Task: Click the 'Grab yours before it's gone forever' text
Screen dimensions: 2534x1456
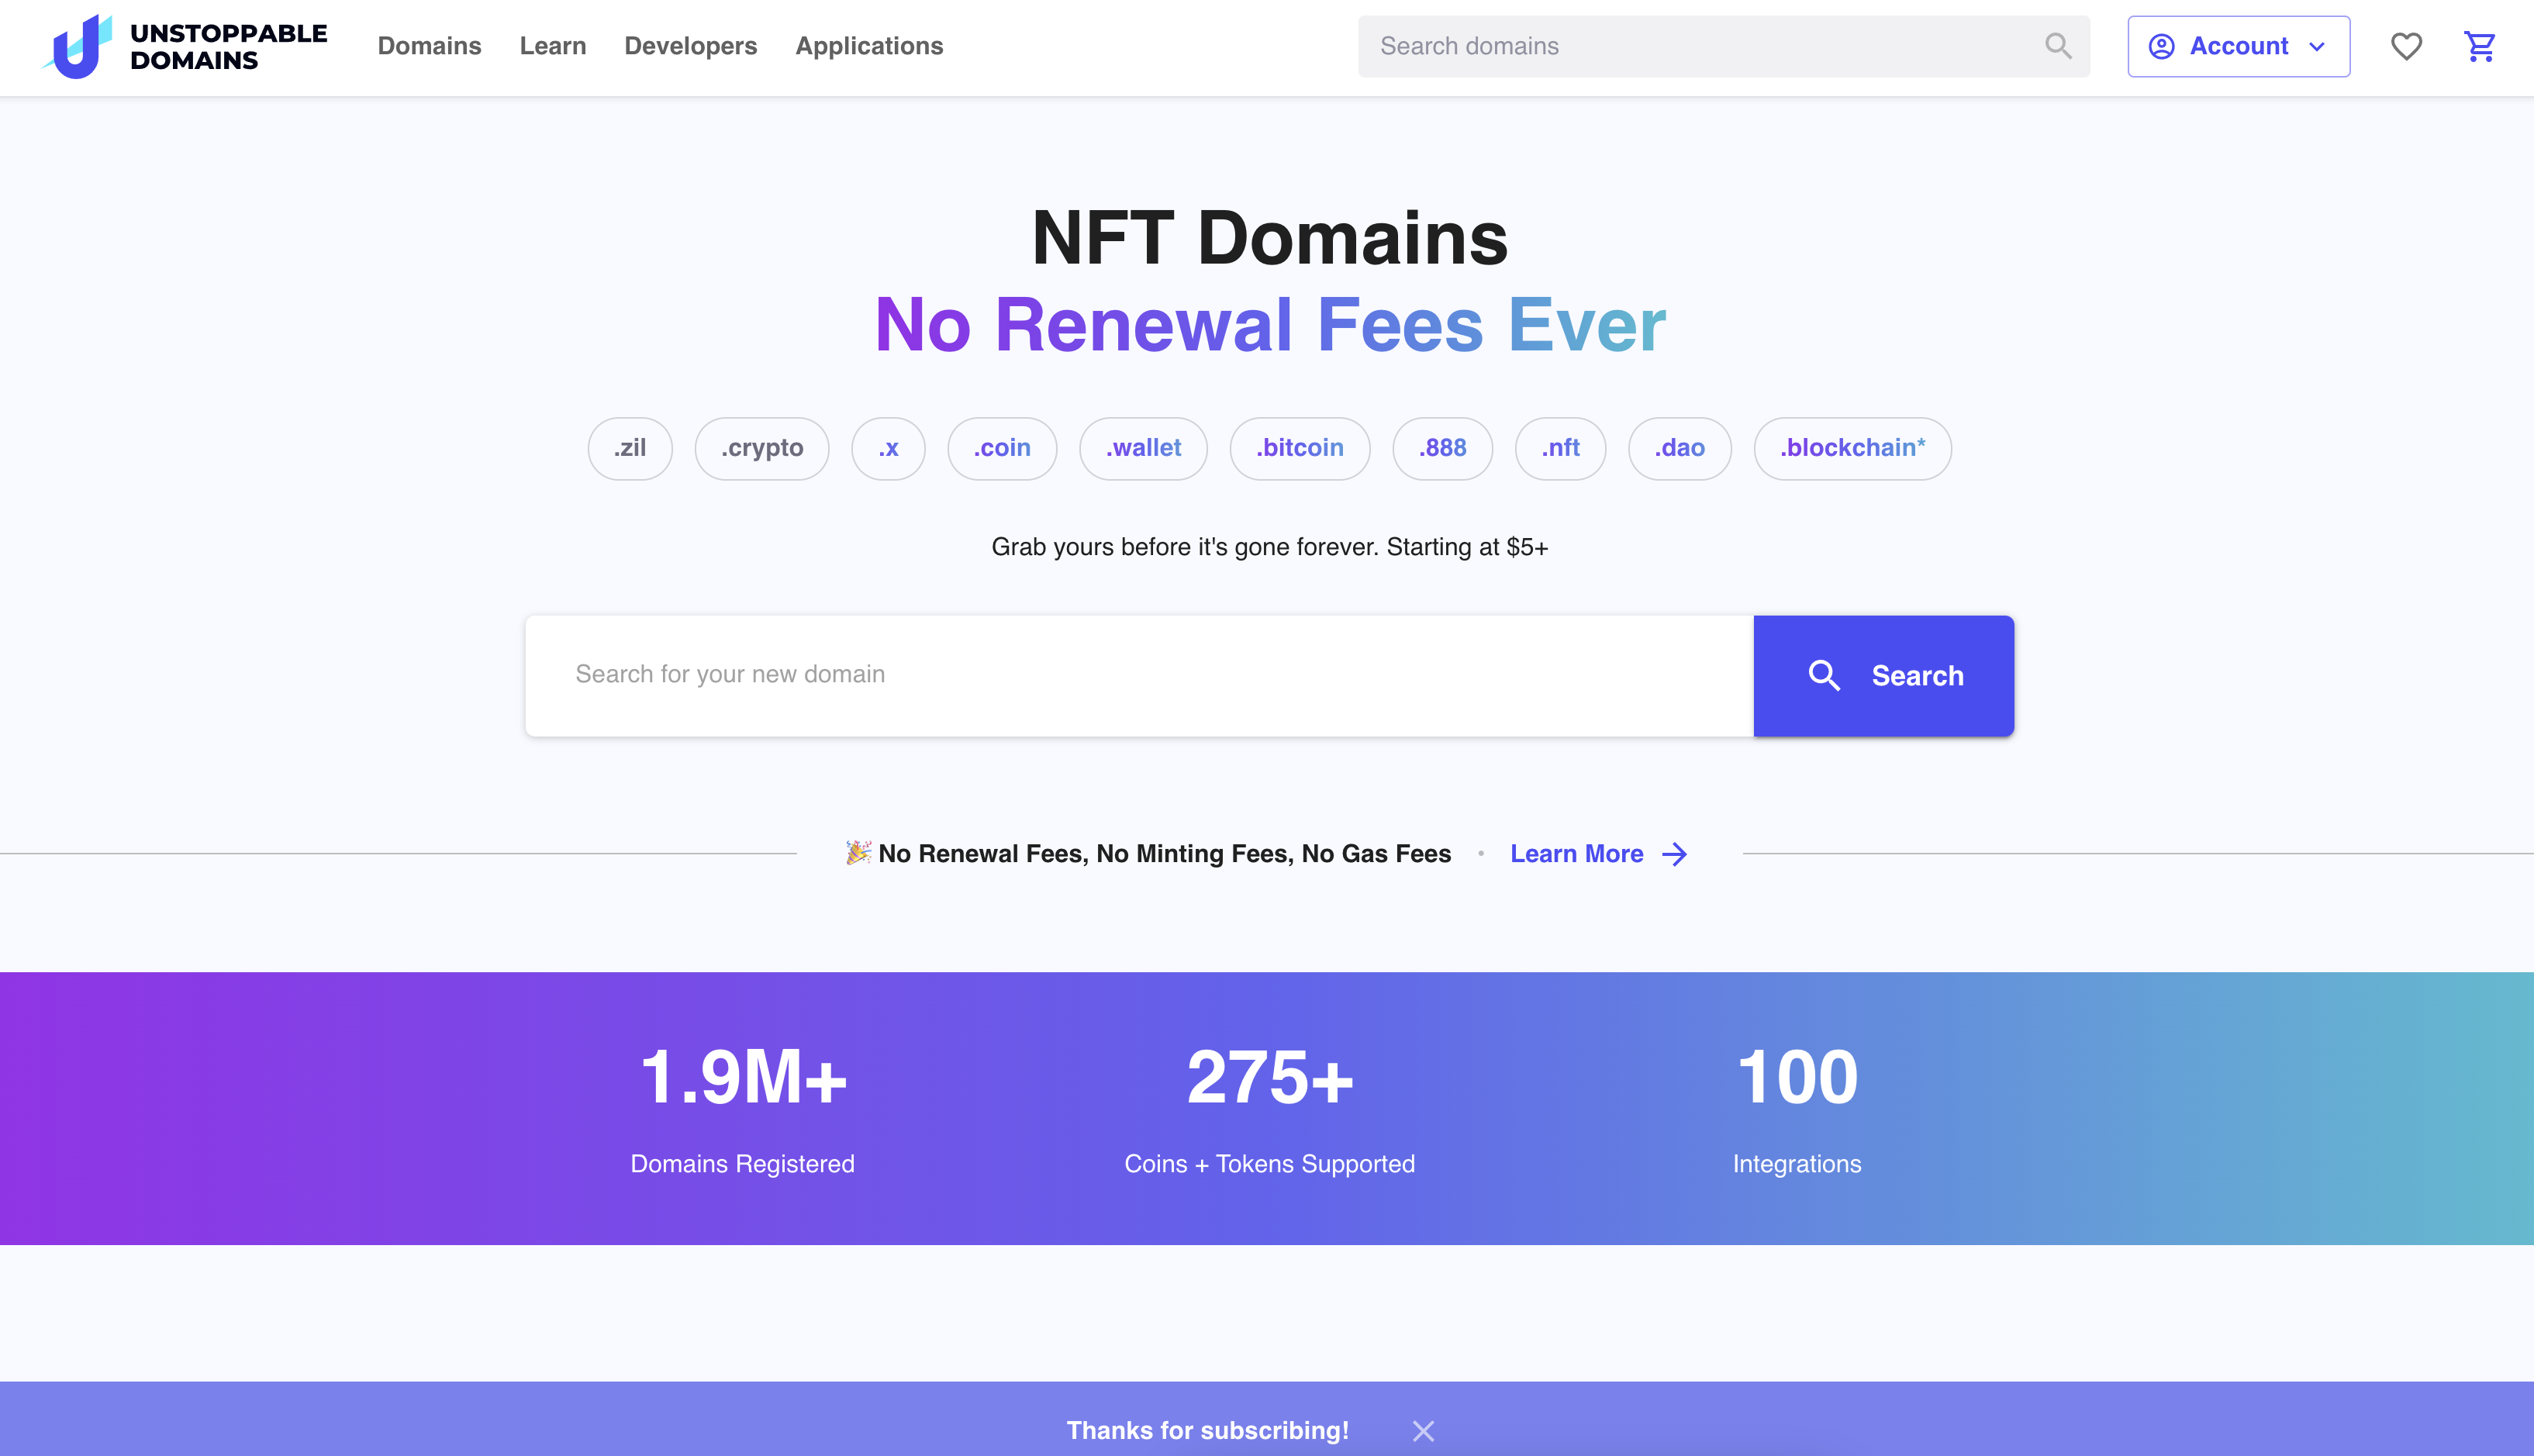Action: pyautogui.click(x=1270, y=547)
